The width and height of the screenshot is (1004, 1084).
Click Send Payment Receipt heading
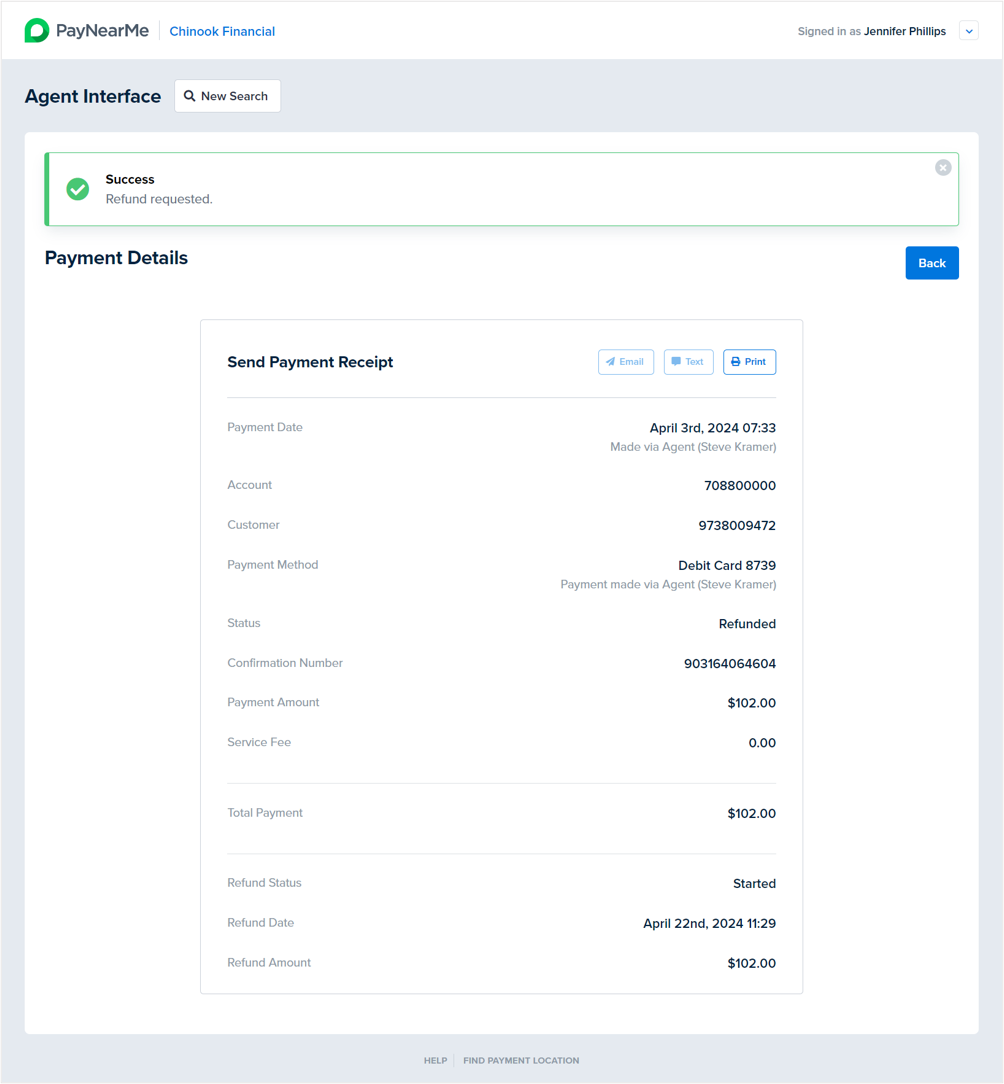[x=310, y=362]
